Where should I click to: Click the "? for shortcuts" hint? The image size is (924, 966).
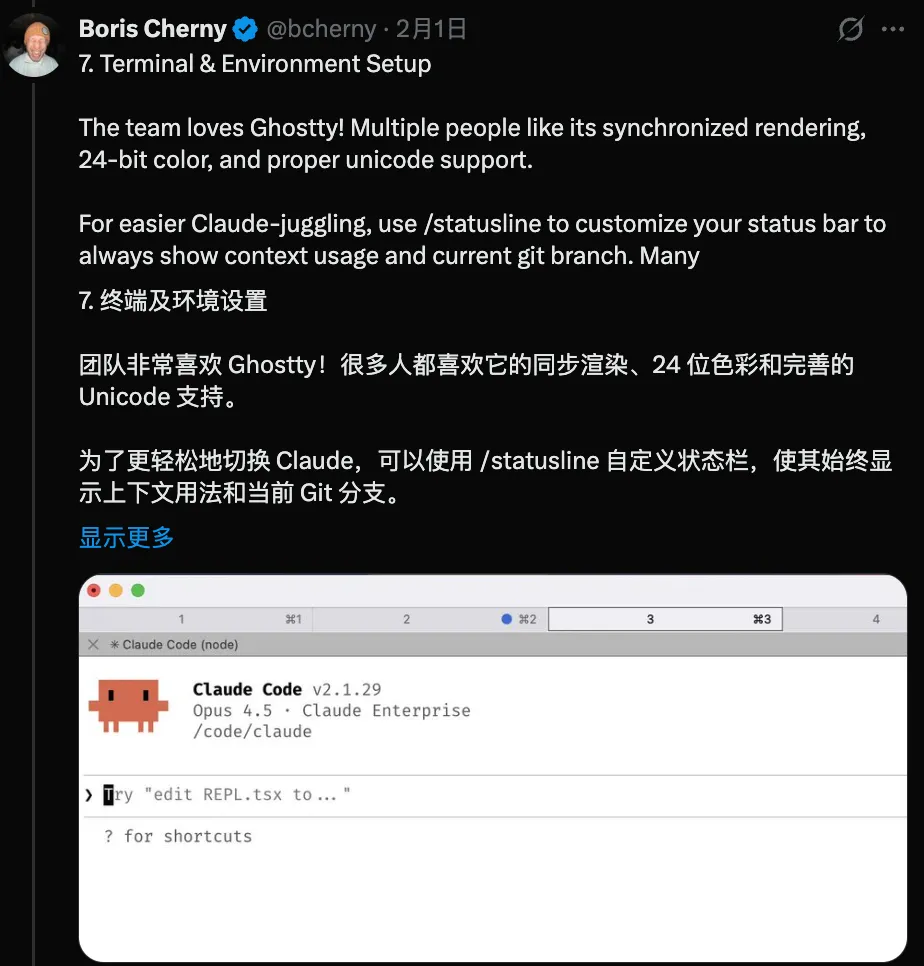178,836
